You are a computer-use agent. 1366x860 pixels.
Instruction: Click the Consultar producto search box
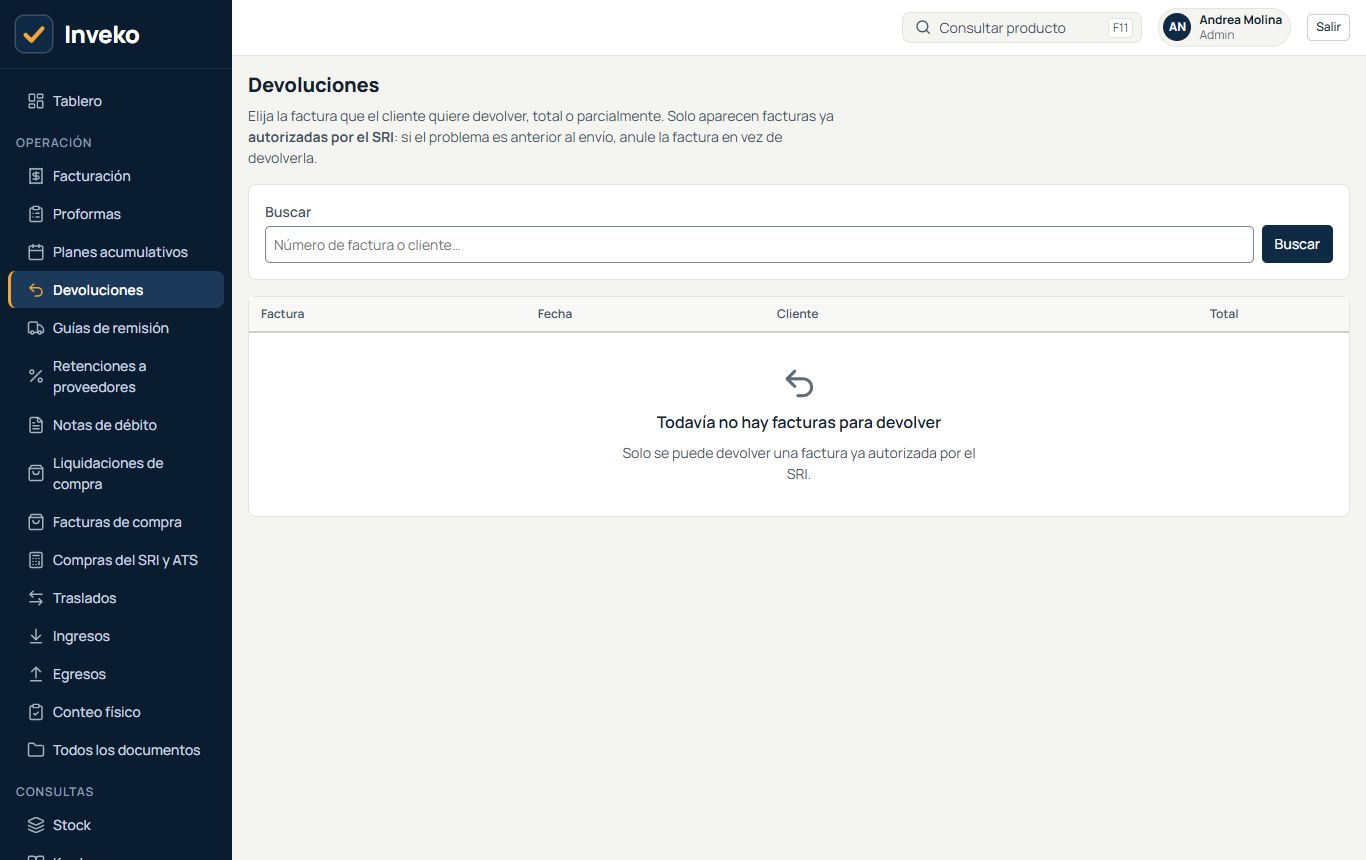[x=1022, y=28]
